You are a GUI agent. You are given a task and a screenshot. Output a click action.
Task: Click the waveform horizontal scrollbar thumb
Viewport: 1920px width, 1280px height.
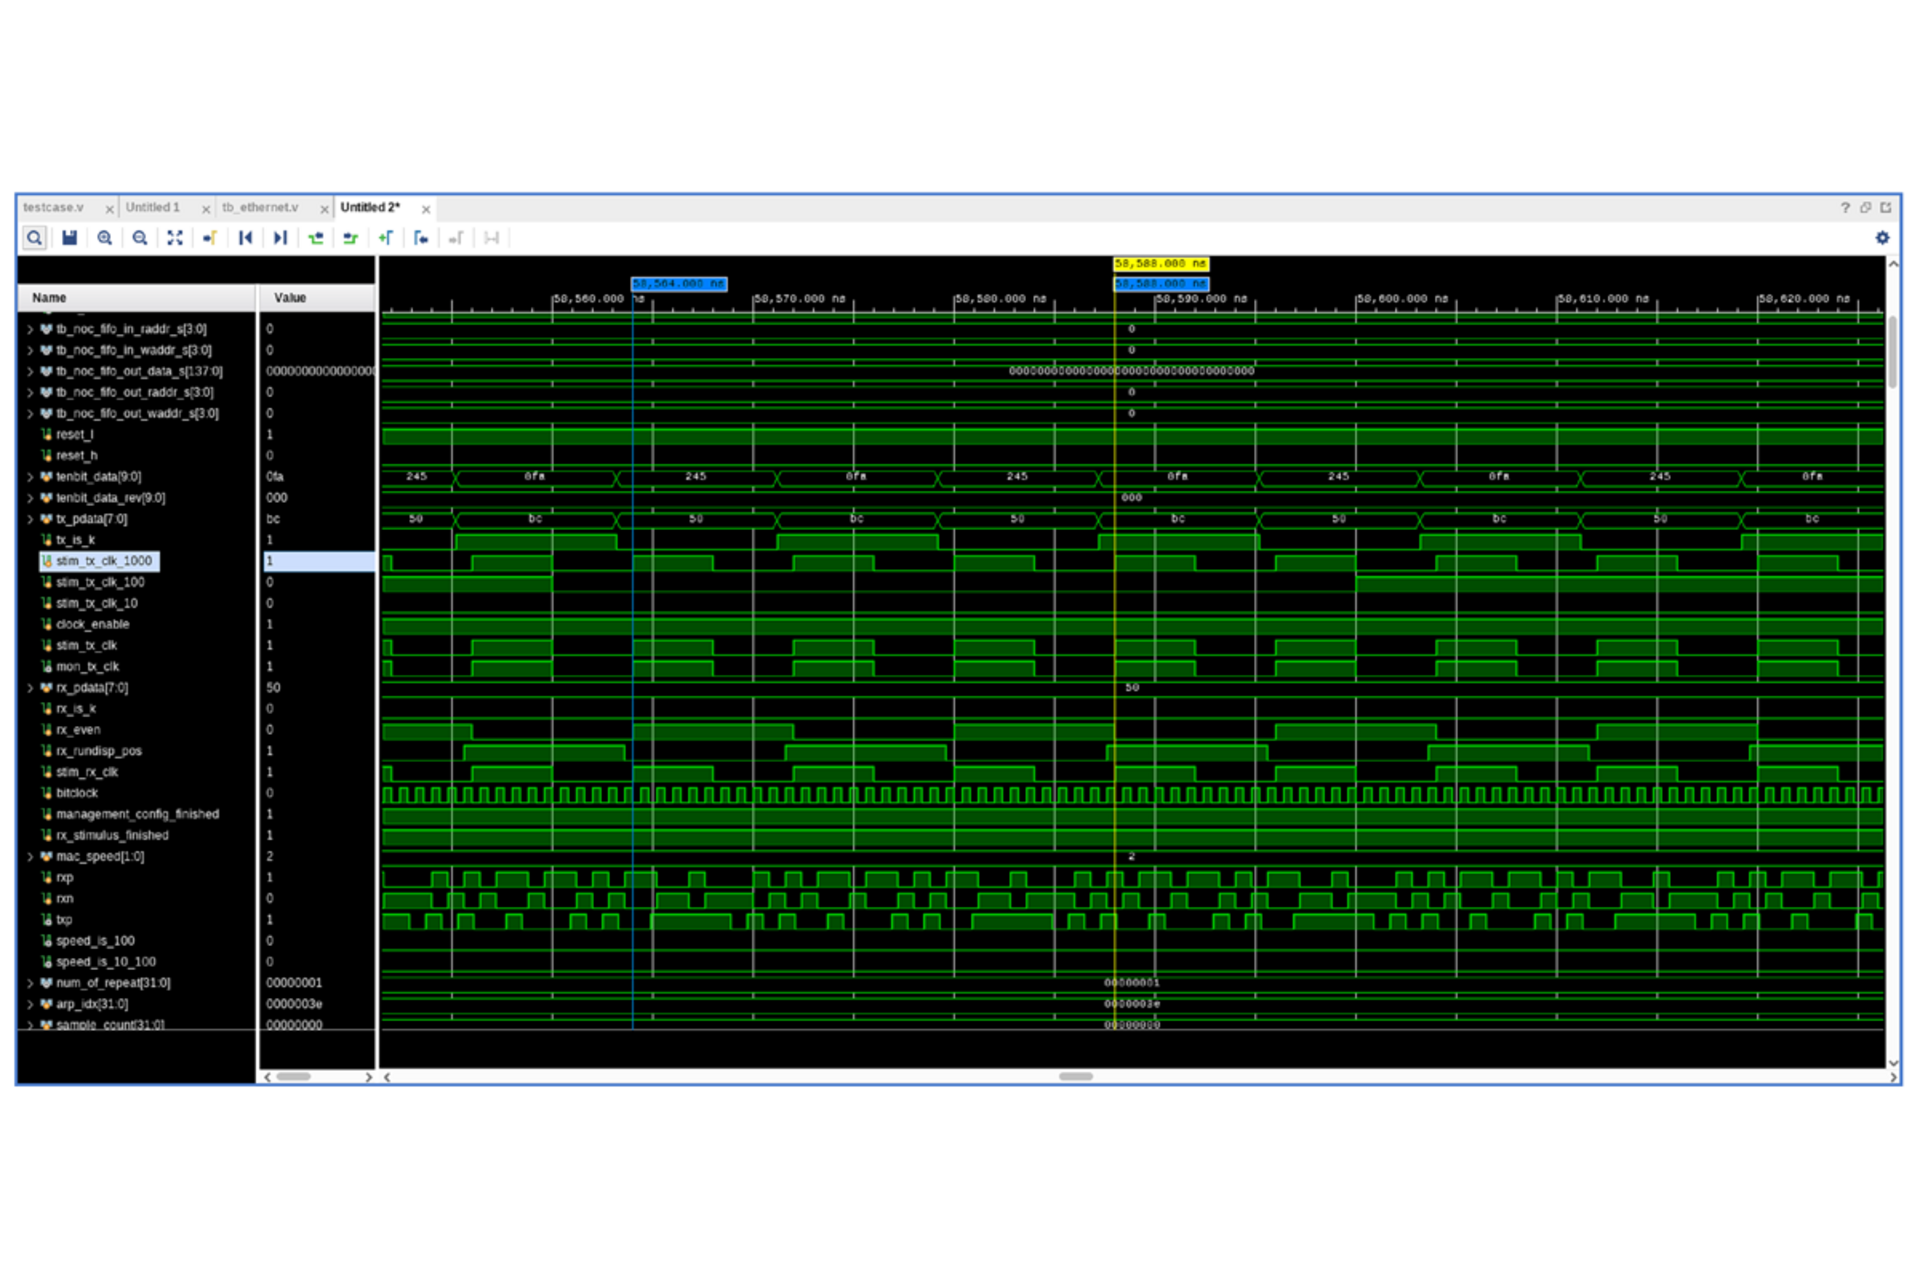coord(1076,1077)
